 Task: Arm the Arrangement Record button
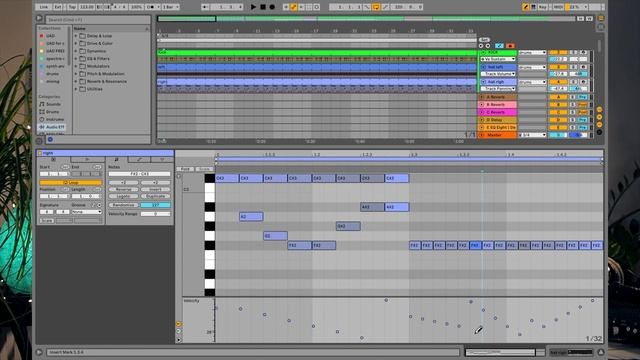coord(272,7)
